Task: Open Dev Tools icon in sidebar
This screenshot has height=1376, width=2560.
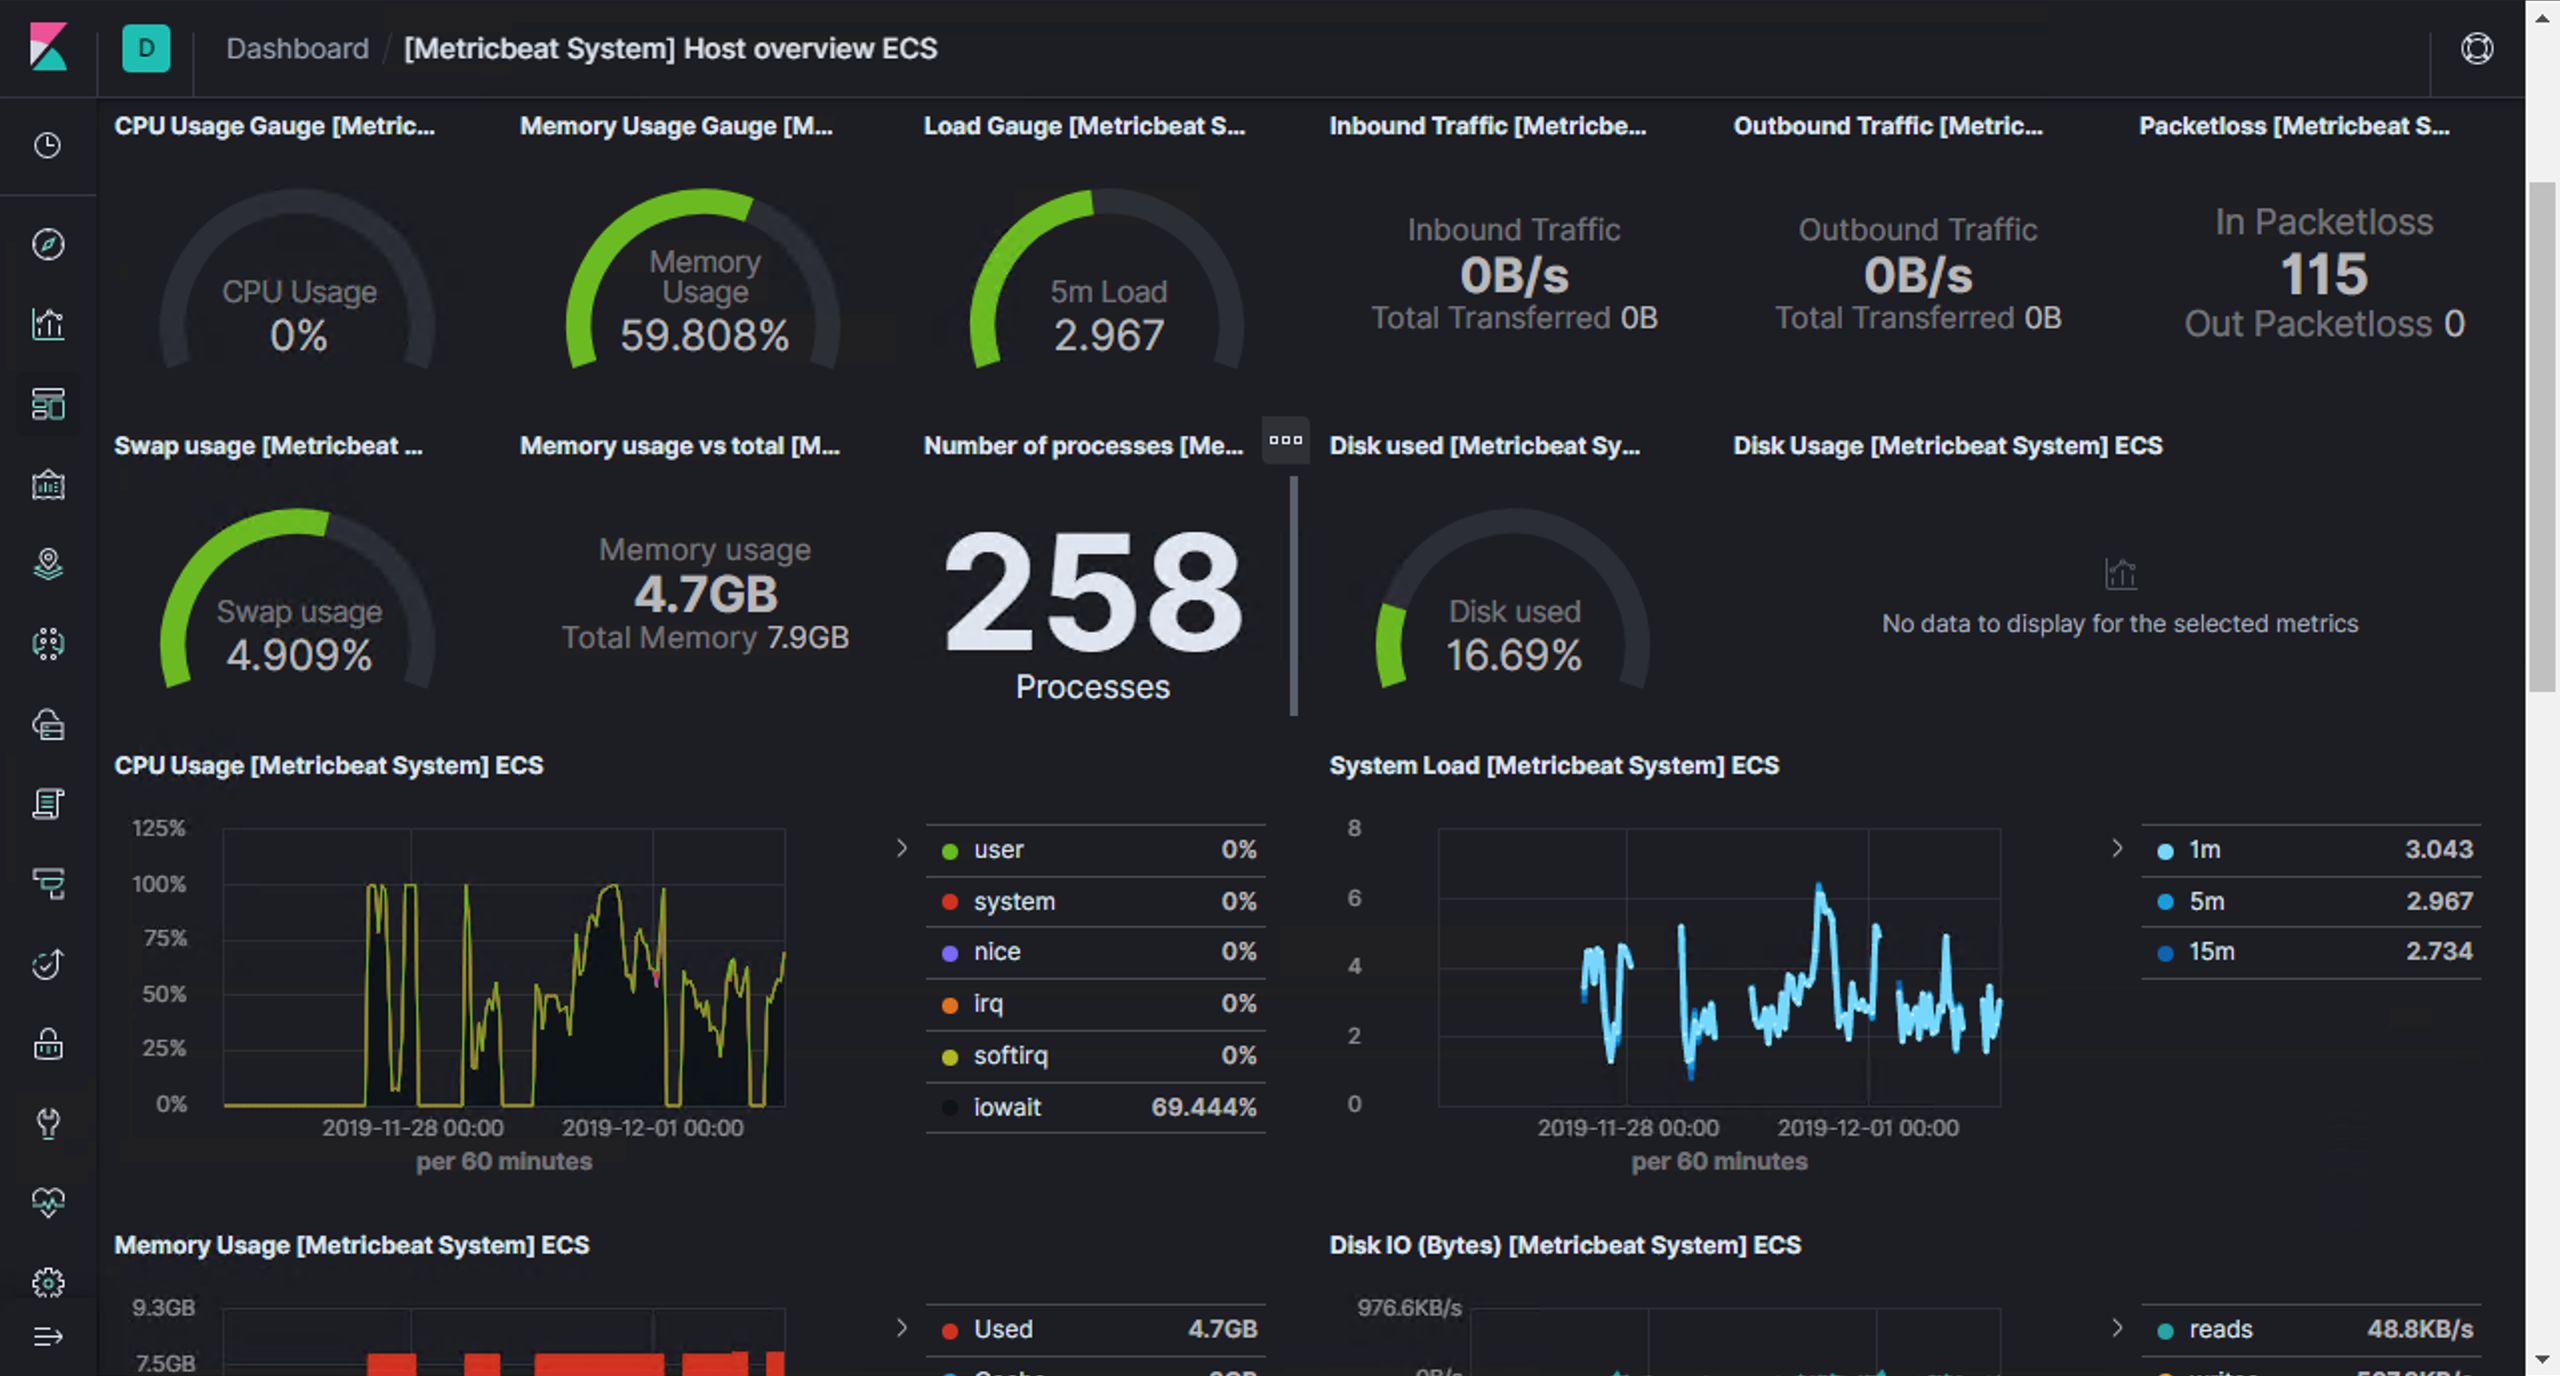Action: coord(47,1124)
